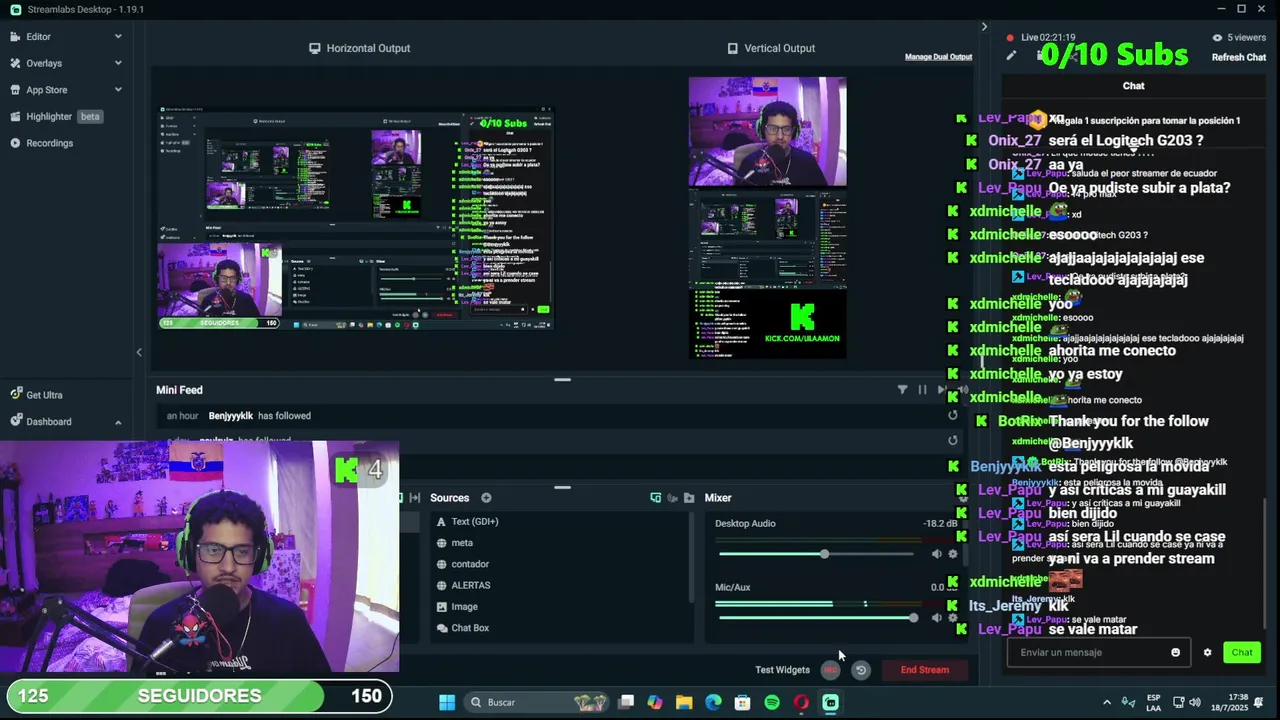Pause the Mini Feed alerts
The image size is (1280, 720).
coord(922,390)
